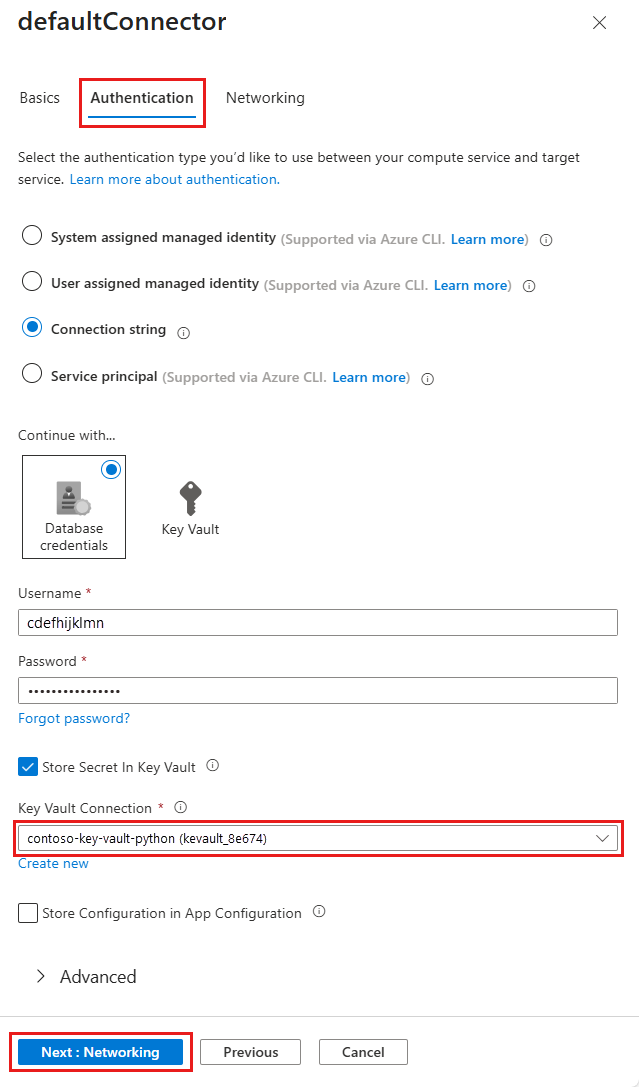
Task: Expand the Advanced section
Action: pyautogui.click(x=86, y=977)
